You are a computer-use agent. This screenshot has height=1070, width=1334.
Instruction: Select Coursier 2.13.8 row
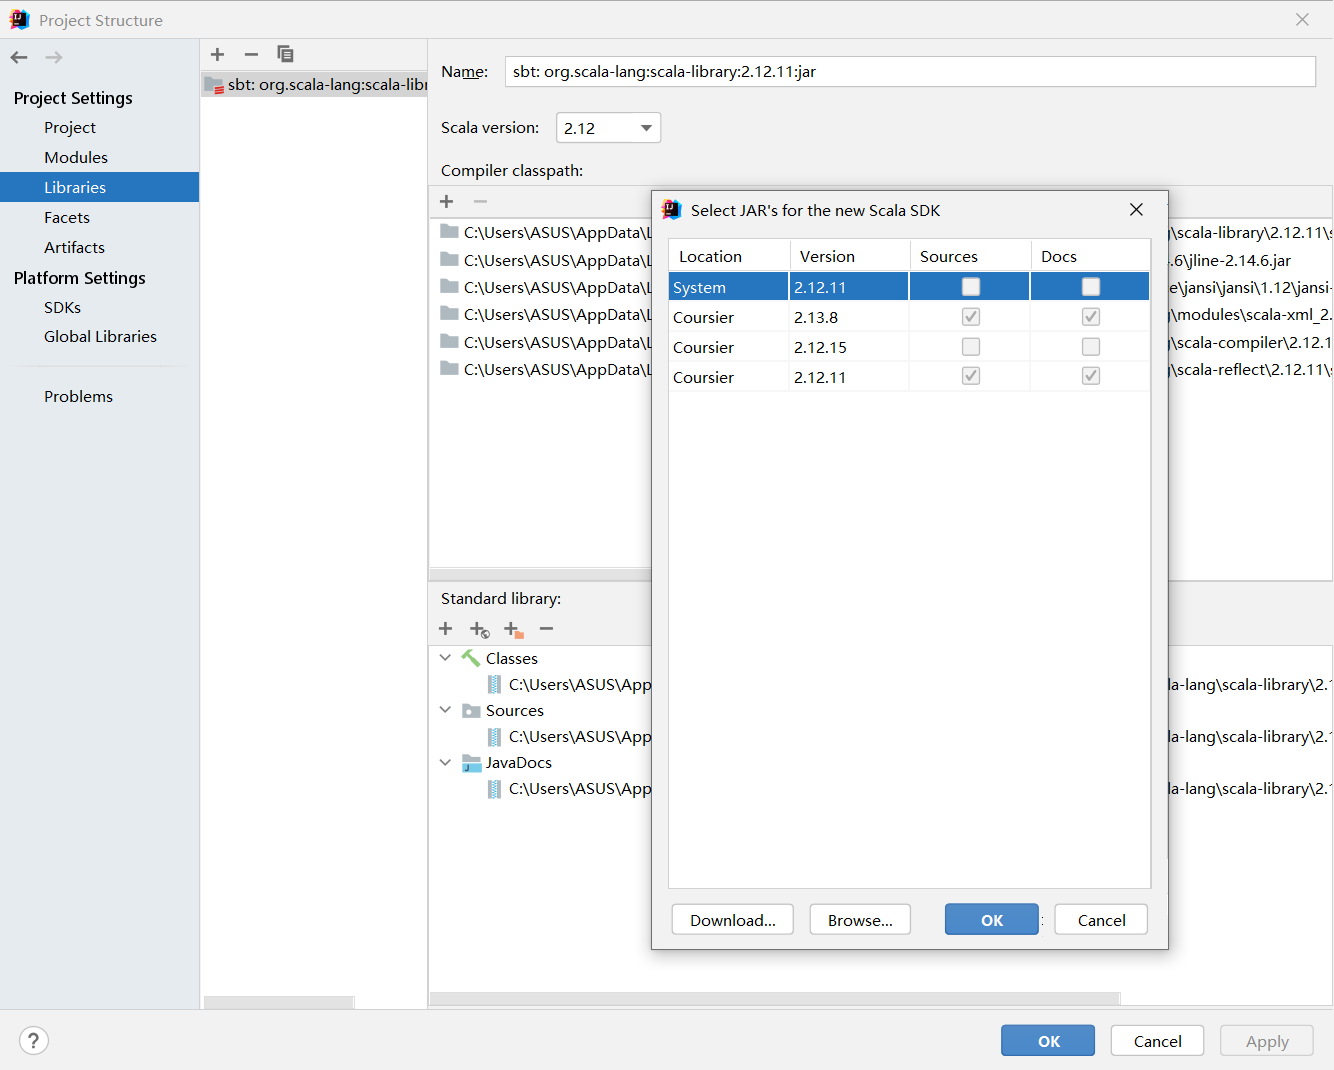click(909, 317)
